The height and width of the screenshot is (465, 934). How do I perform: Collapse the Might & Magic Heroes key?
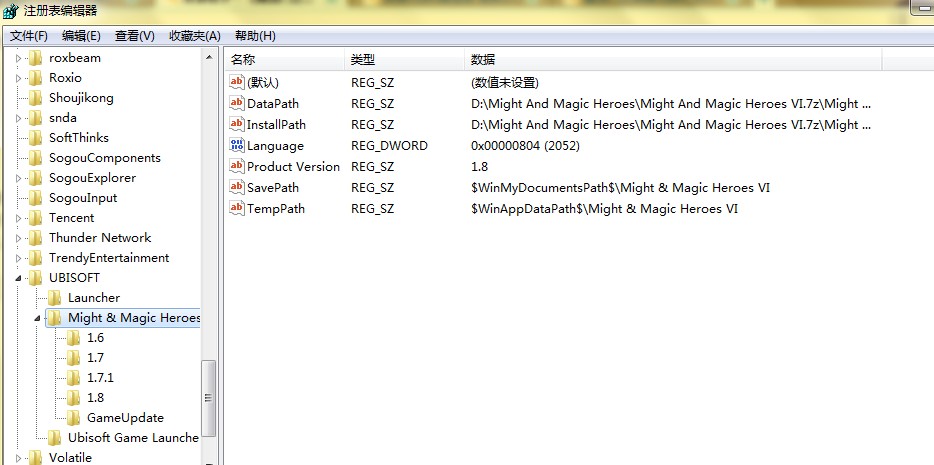pyautogui.click(x=38, y=319)
